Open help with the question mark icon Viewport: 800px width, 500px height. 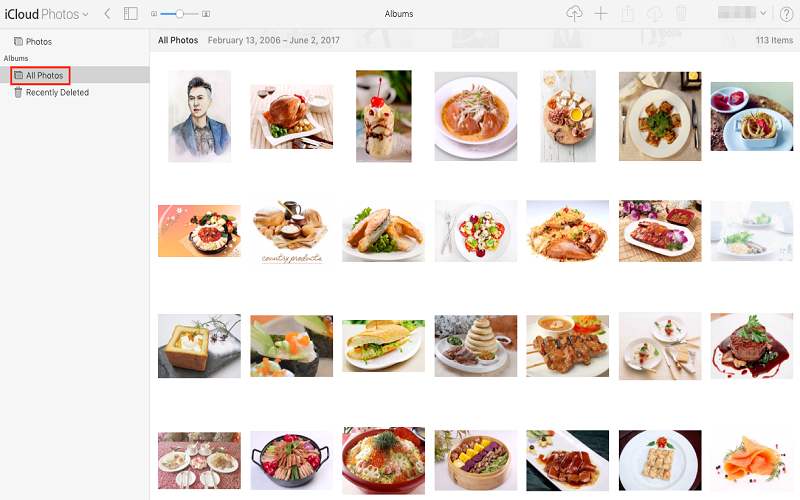coord(786,14)
